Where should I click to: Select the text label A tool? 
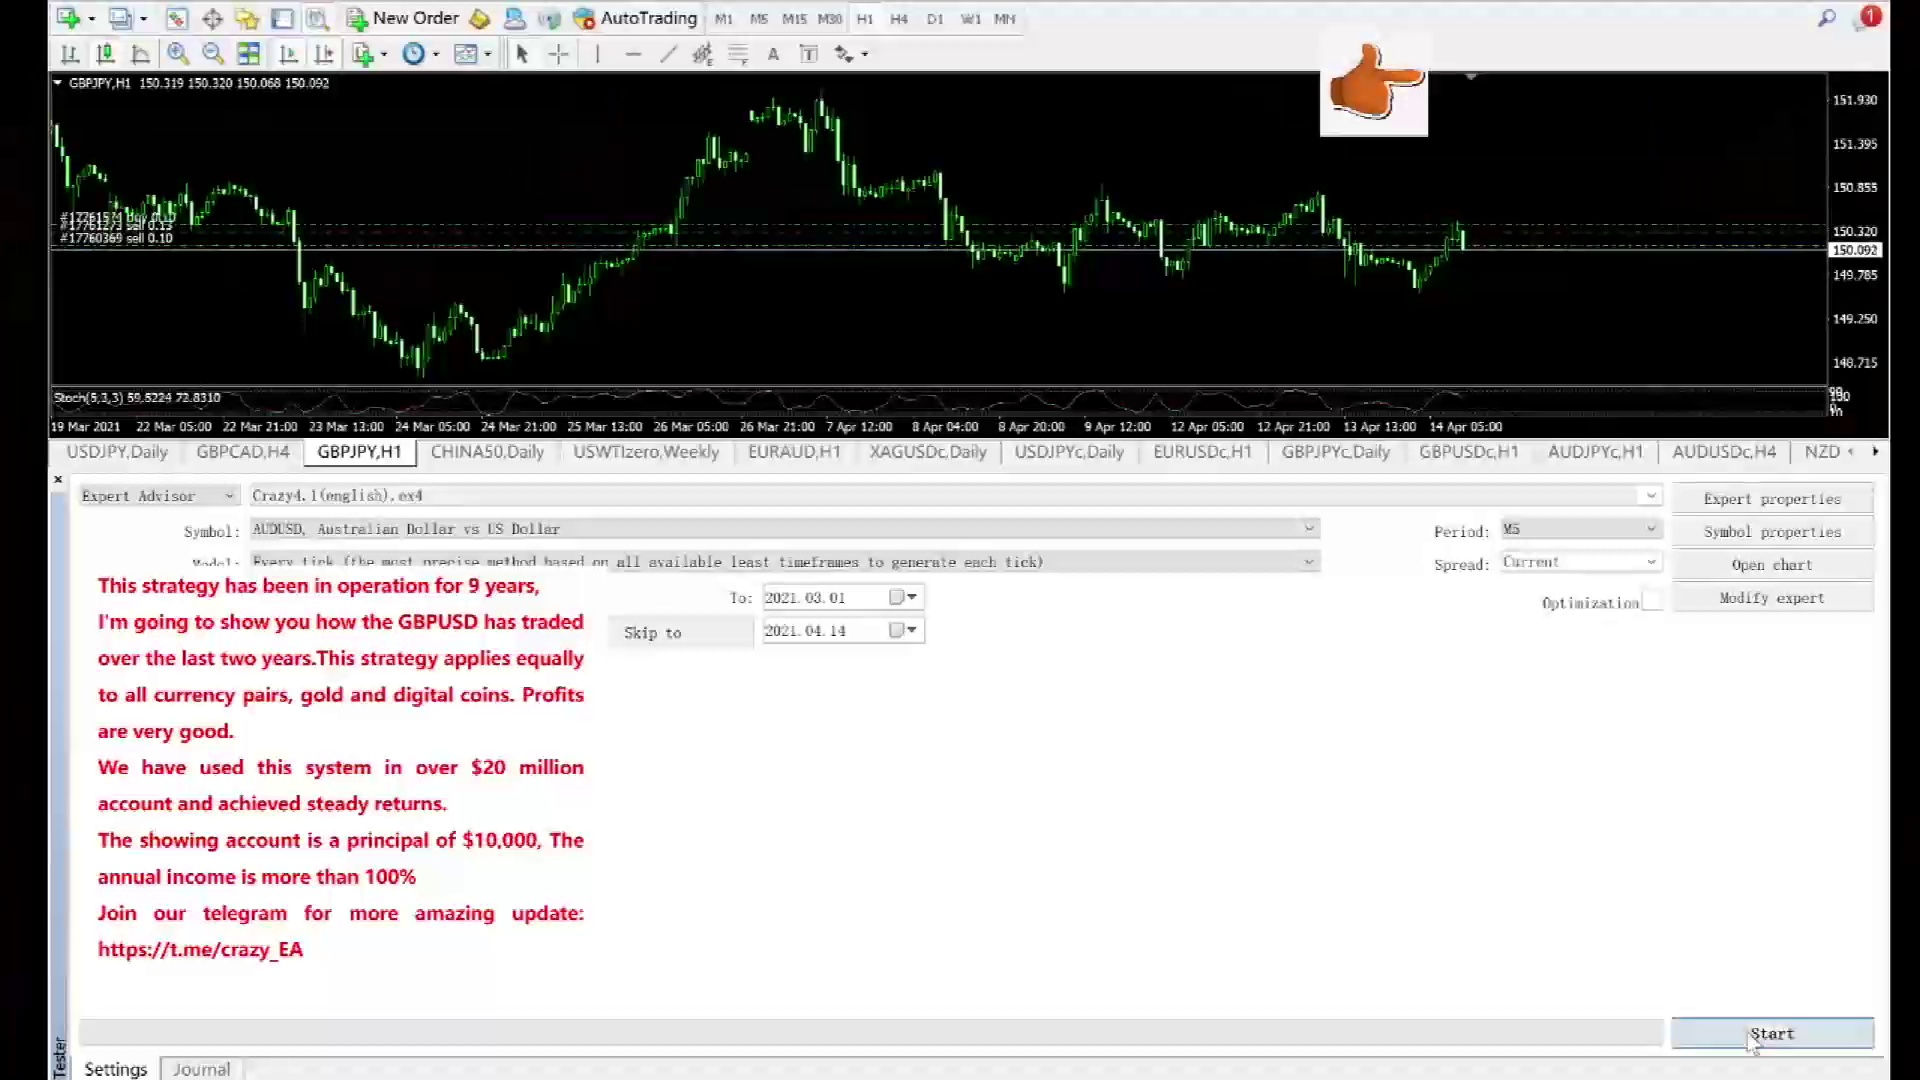click(773, 54)
